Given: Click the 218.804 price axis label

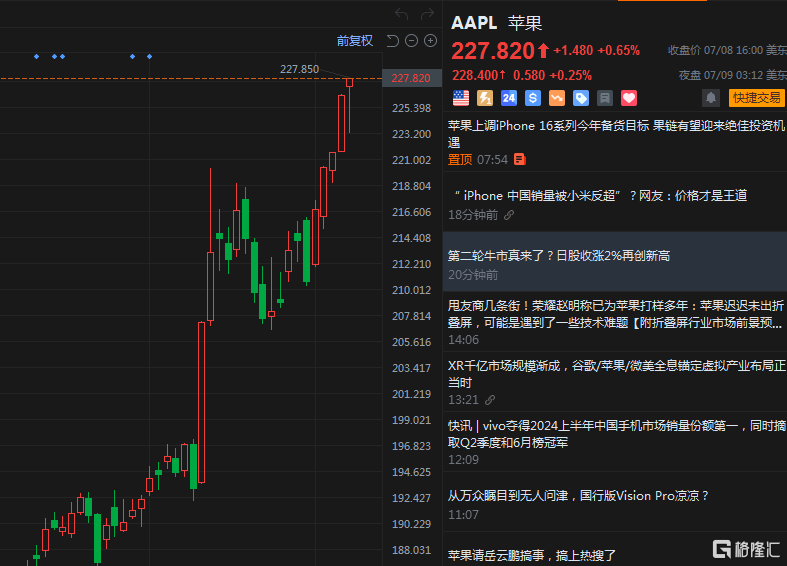Looking at the screenshot, I should click(x=411, y=186).
